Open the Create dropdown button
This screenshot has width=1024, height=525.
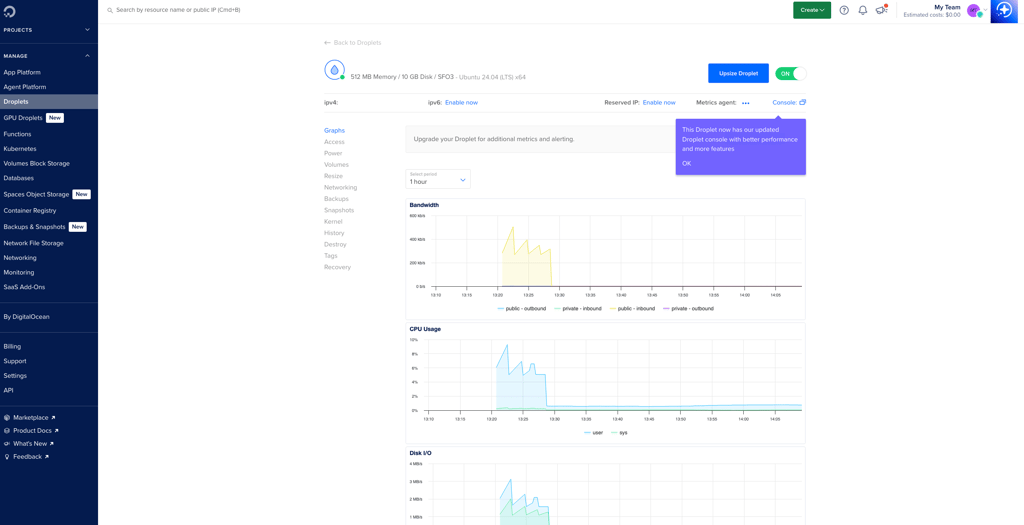pos(812,10)
